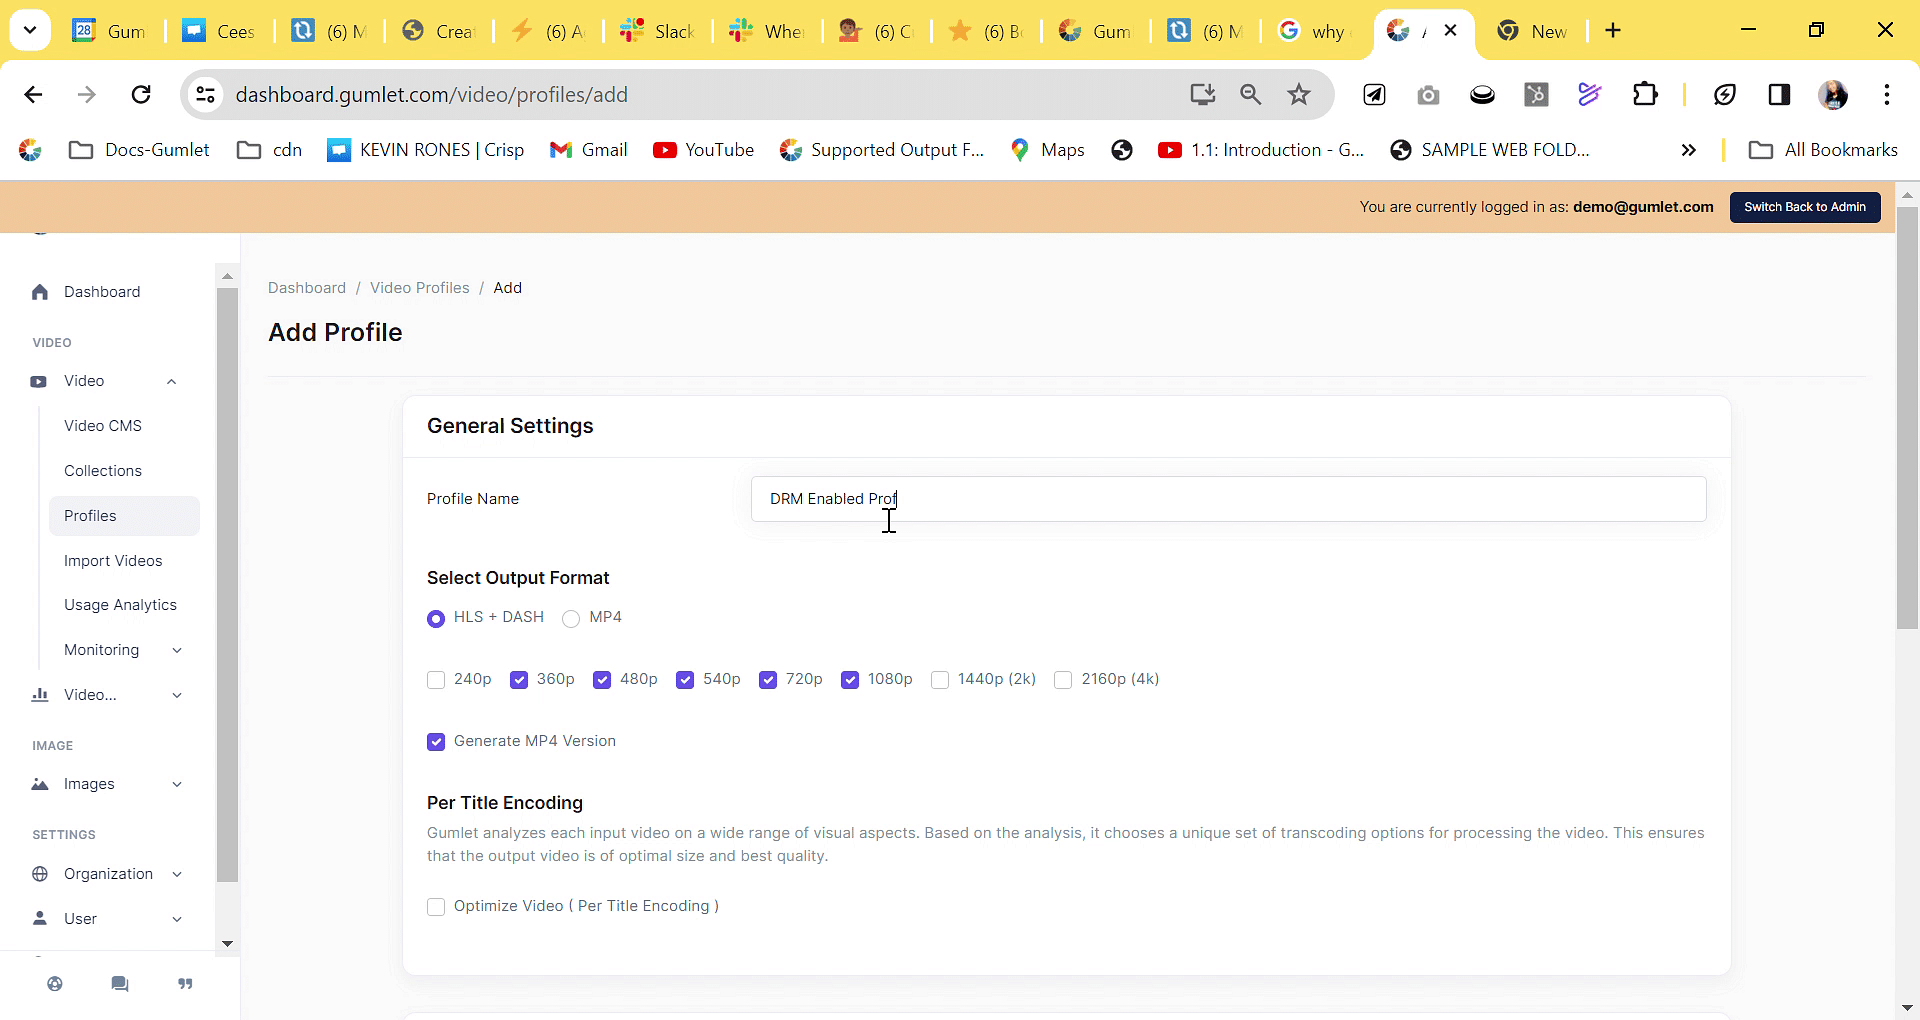Click the Video camera icon in sidebar
The height and width of the screenshot is (1020, 1920).
(x=39, y=381)
